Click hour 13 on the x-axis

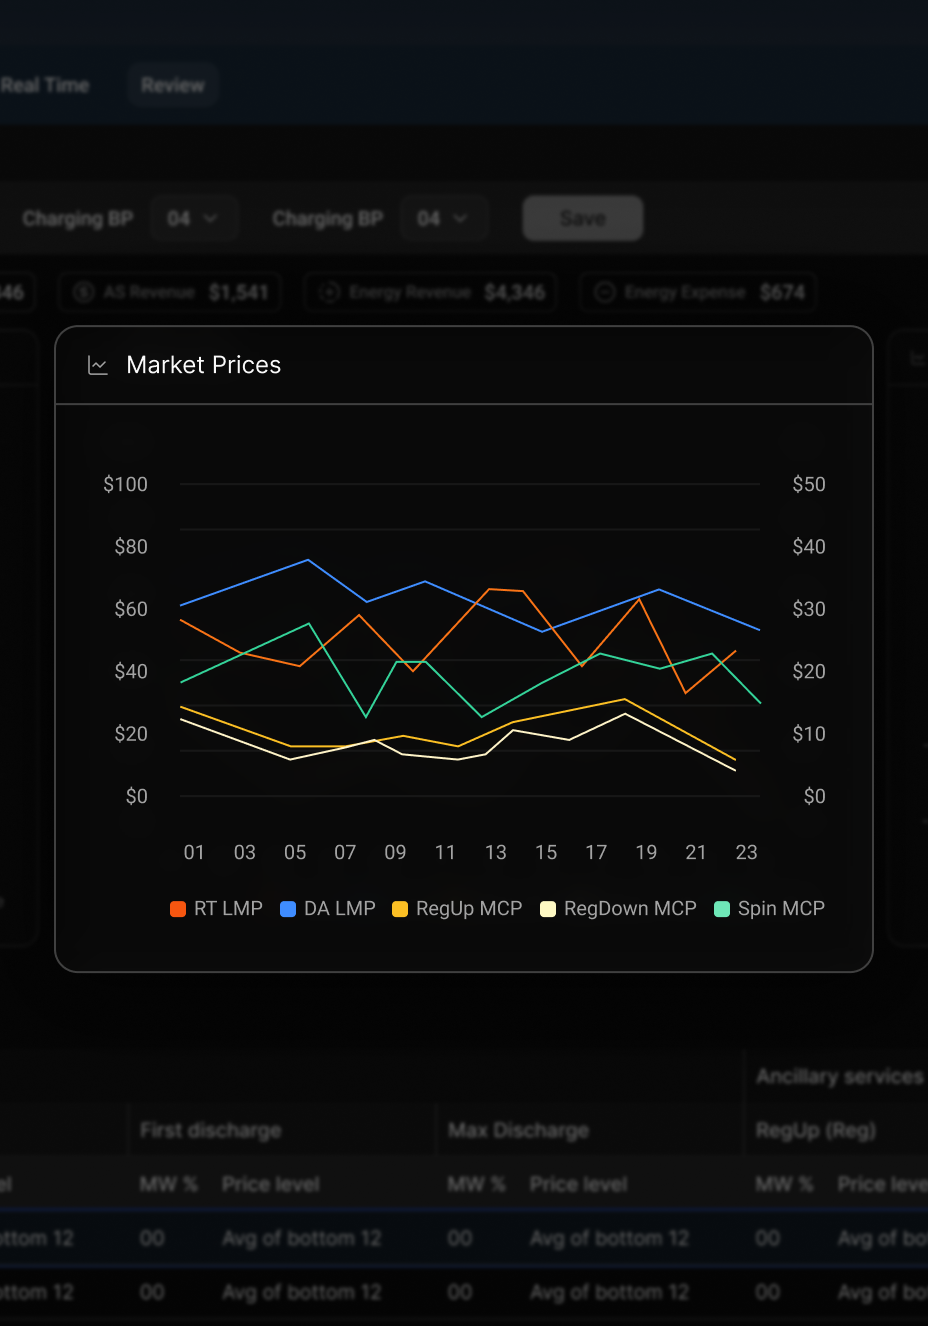pyautogui.click(x=496, y=852)
